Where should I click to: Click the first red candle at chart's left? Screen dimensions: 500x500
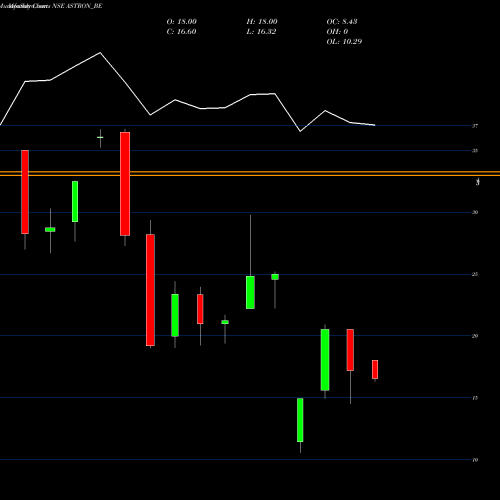pyautogui.click(x=25, y=192)
